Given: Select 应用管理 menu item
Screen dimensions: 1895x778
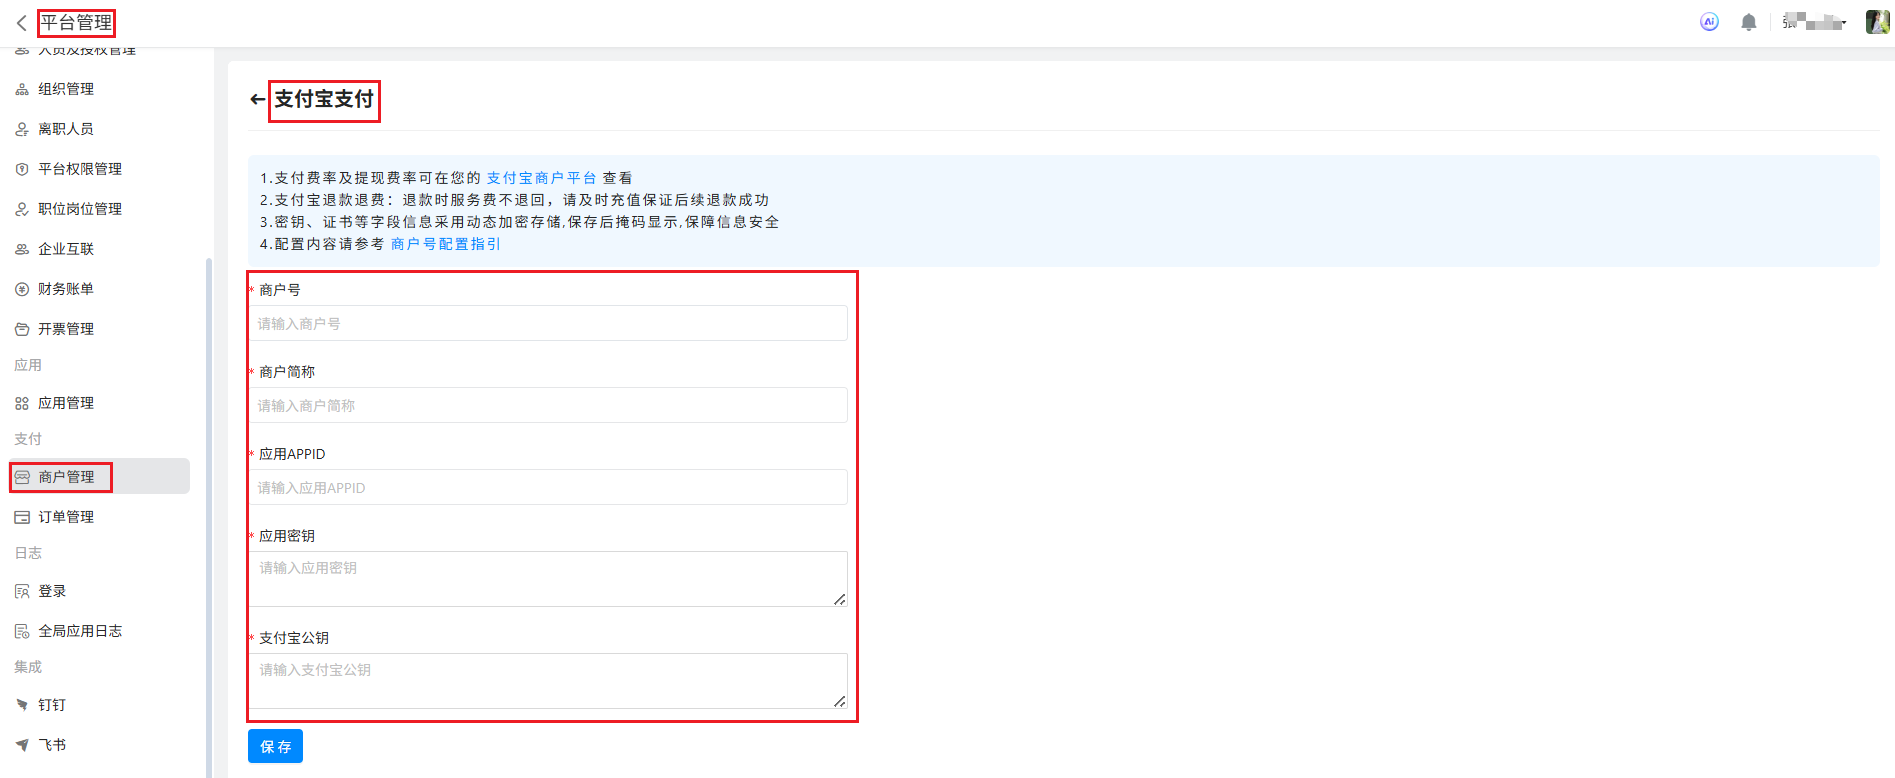Looking at the screenshot, I should pos(66,403).
